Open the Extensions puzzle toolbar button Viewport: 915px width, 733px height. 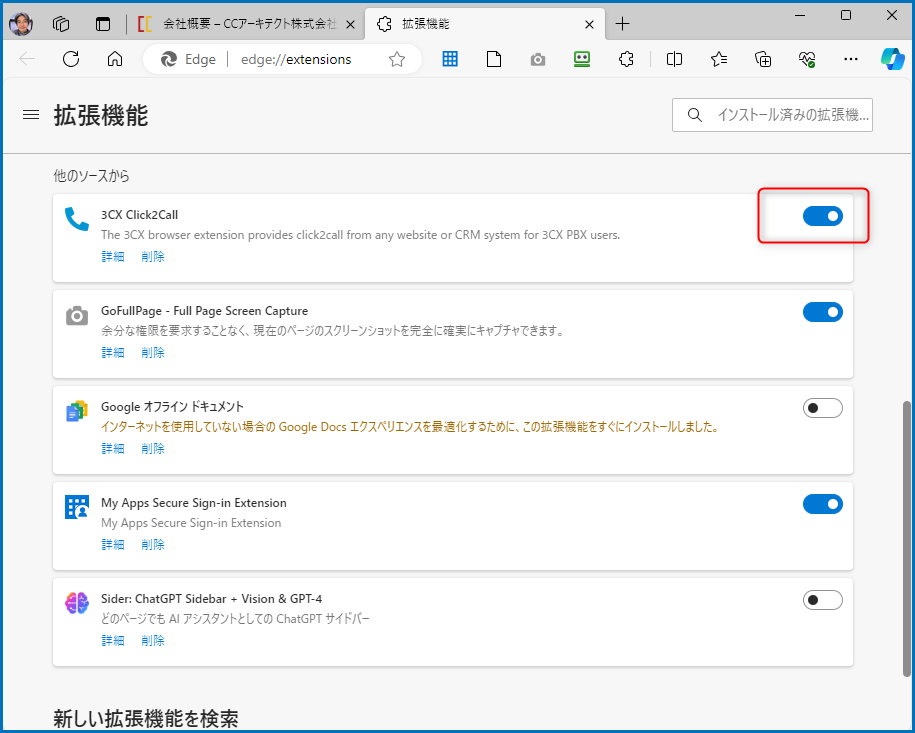click(626, 59)
